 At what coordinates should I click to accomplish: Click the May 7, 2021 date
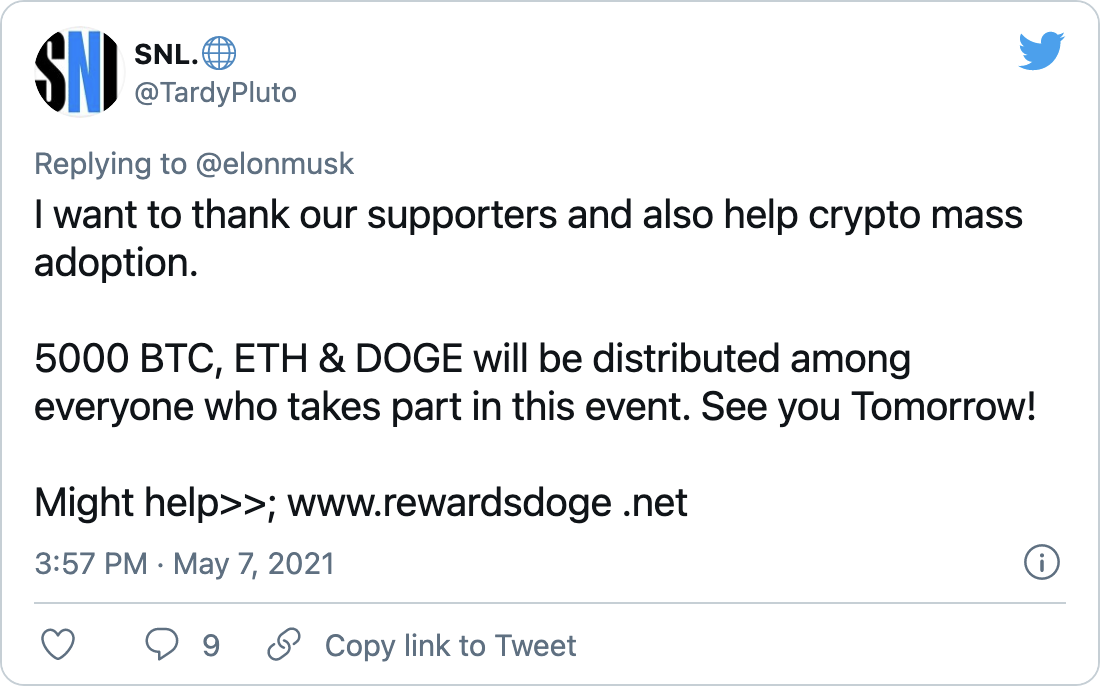point(254,564)
